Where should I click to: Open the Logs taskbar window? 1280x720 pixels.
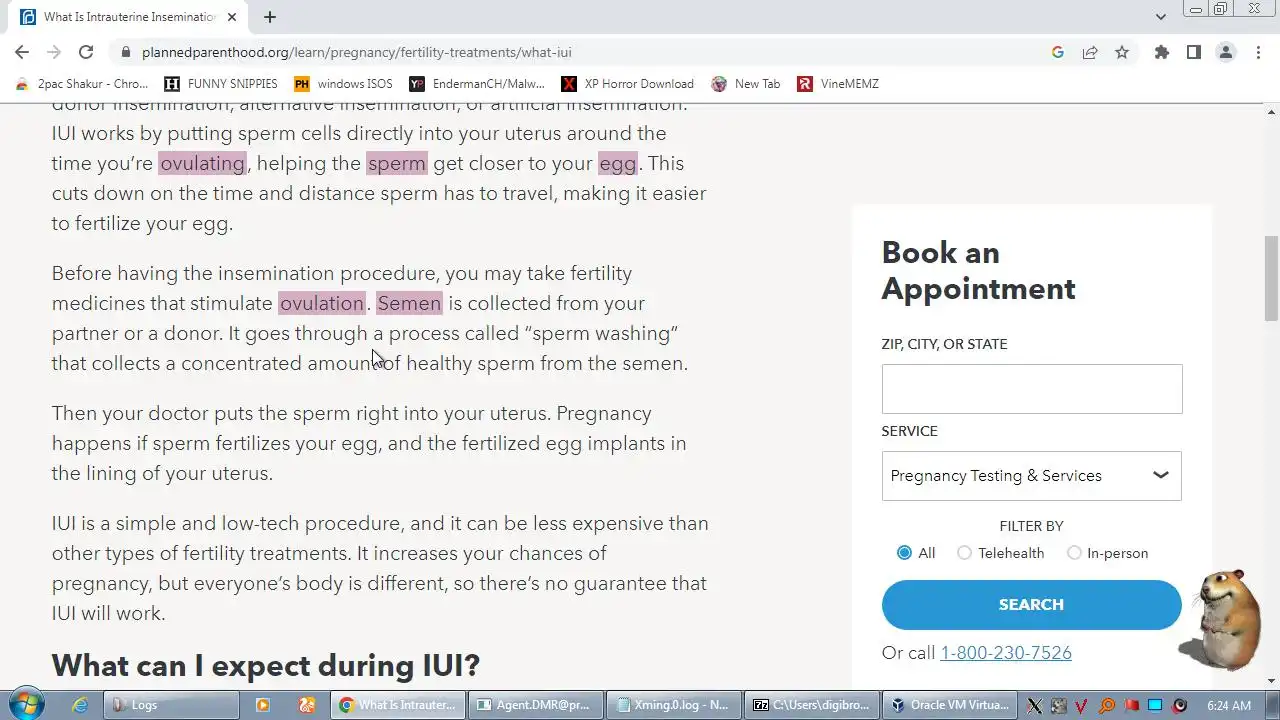pos(171,705)
